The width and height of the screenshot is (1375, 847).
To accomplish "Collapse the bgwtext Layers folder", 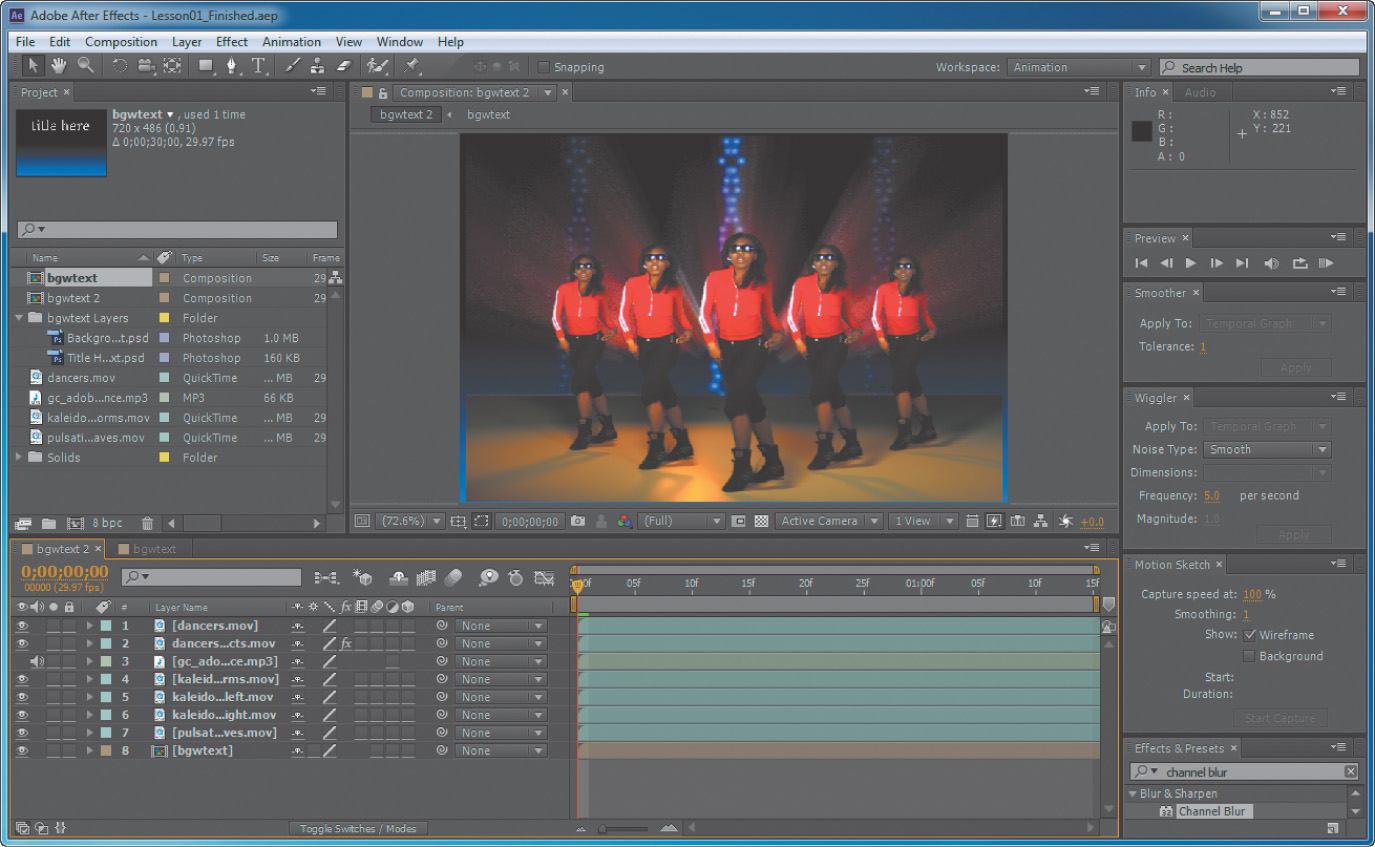I will pos(19,318).
